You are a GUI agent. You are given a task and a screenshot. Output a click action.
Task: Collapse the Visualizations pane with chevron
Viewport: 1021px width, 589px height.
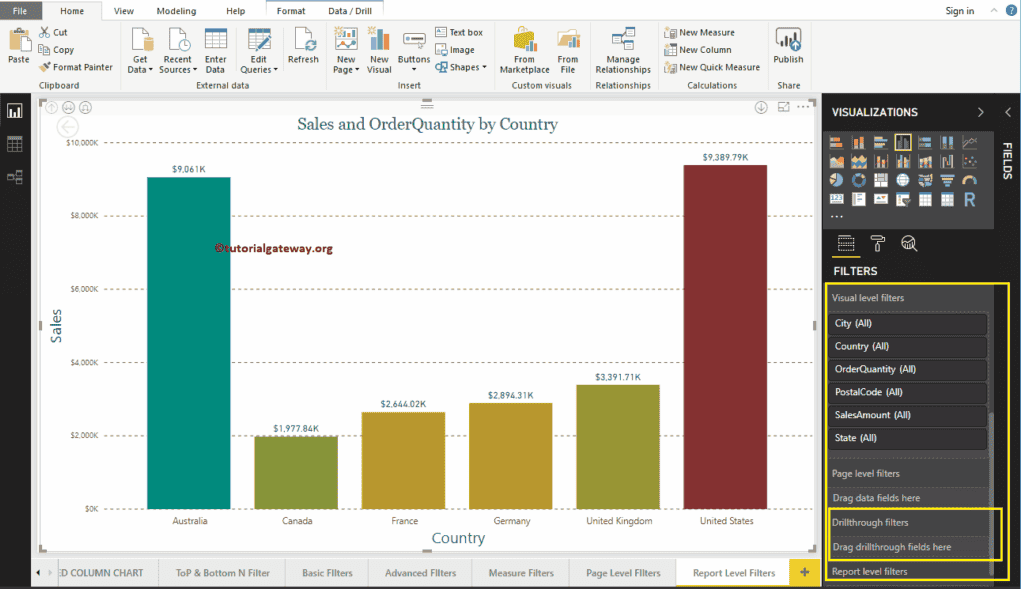click(980, 112)
